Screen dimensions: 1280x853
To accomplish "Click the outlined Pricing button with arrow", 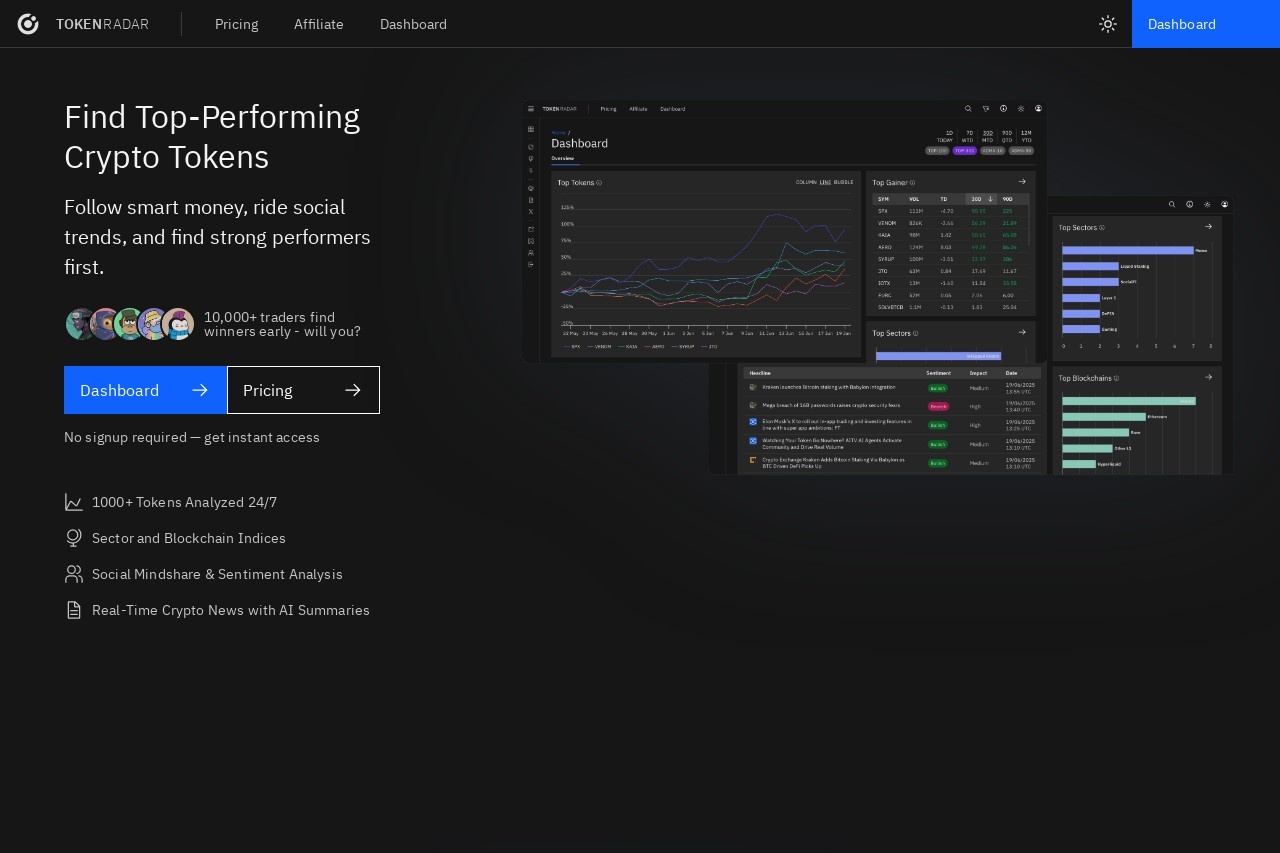I will (303, 390).
